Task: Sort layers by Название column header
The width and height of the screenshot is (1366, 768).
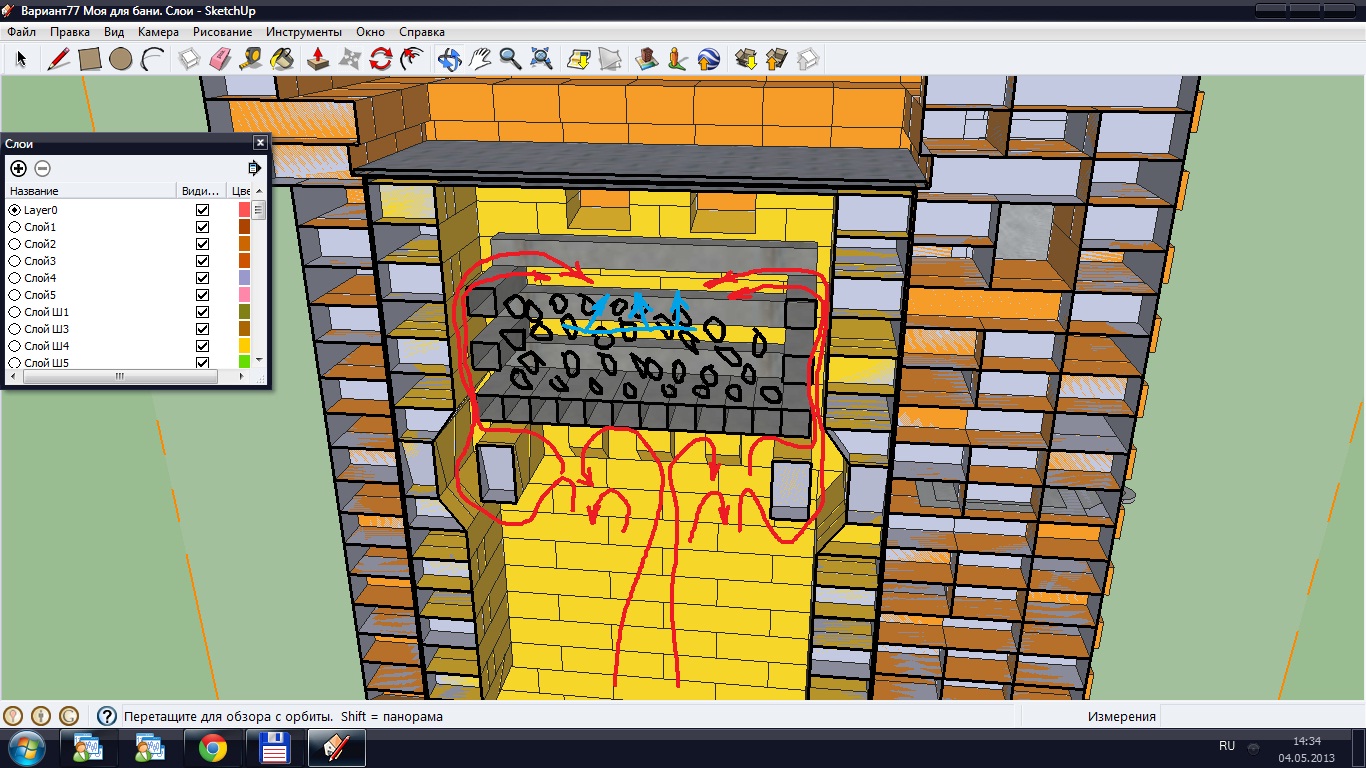Action: click(x=90, y=191)
